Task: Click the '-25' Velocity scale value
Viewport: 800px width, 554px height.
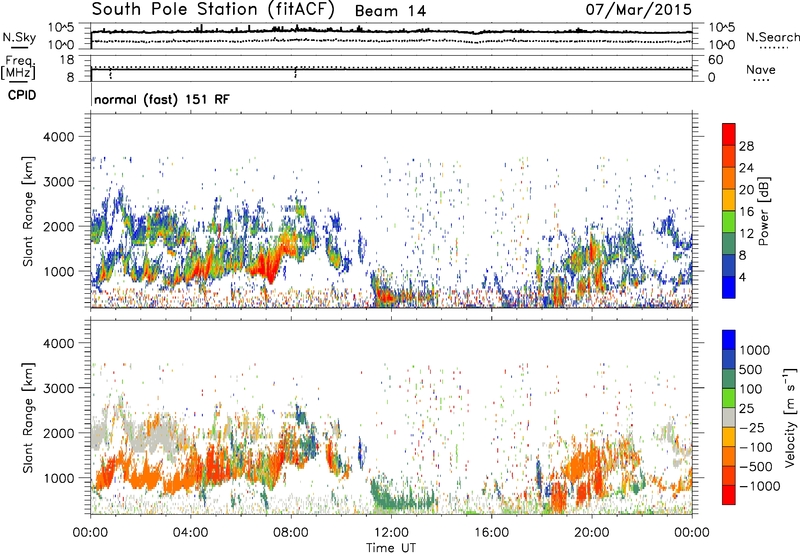Action: tap(752, 428)
